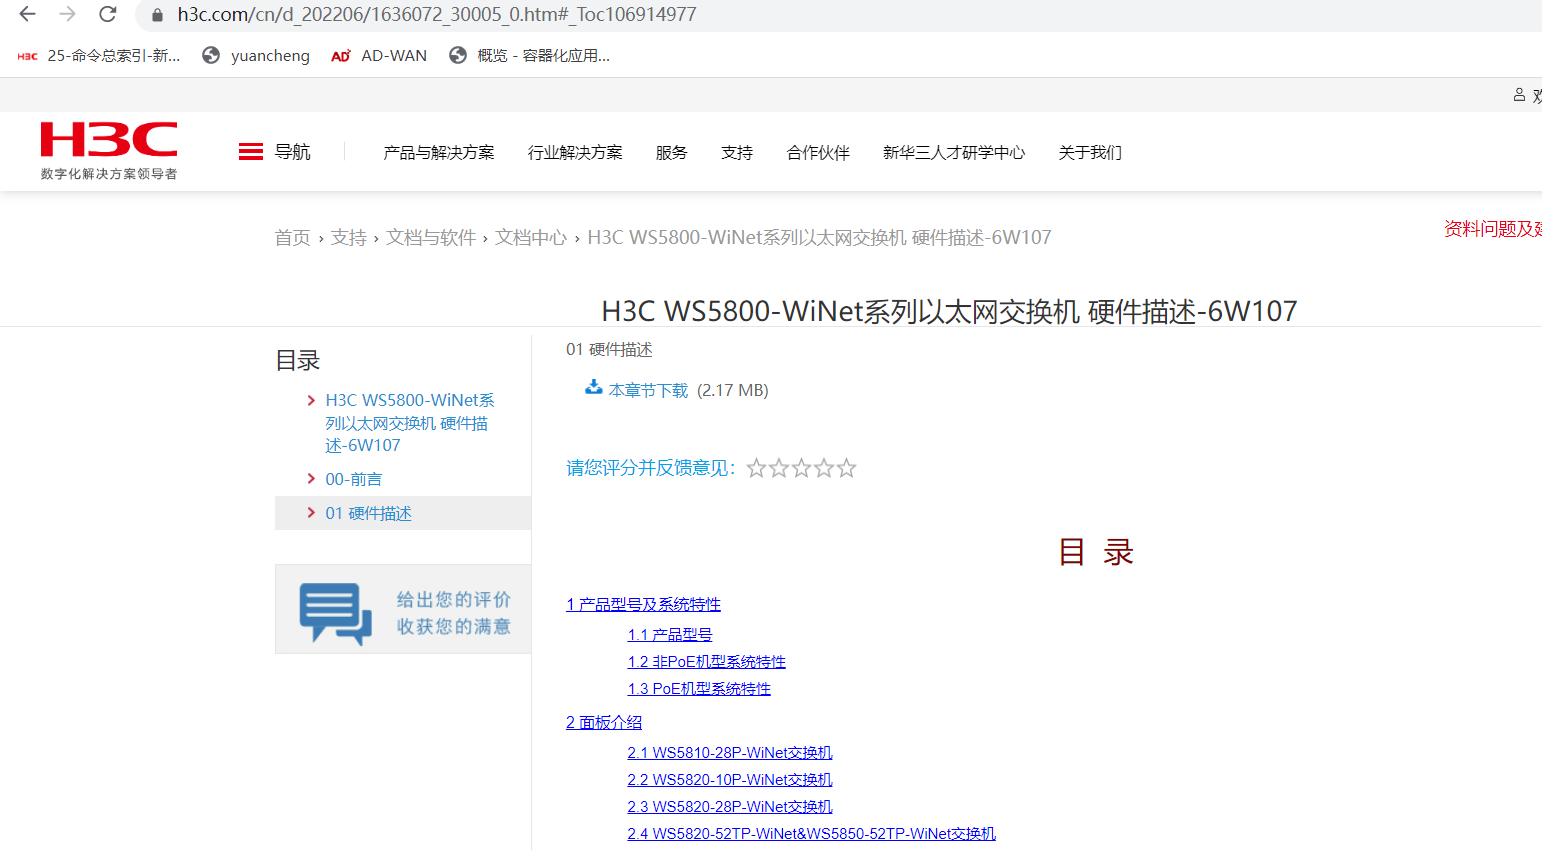This screenshot has width=1542, height=850.
Task: Open the 合作伙伴 menu
Action: [x=818, y=153]
